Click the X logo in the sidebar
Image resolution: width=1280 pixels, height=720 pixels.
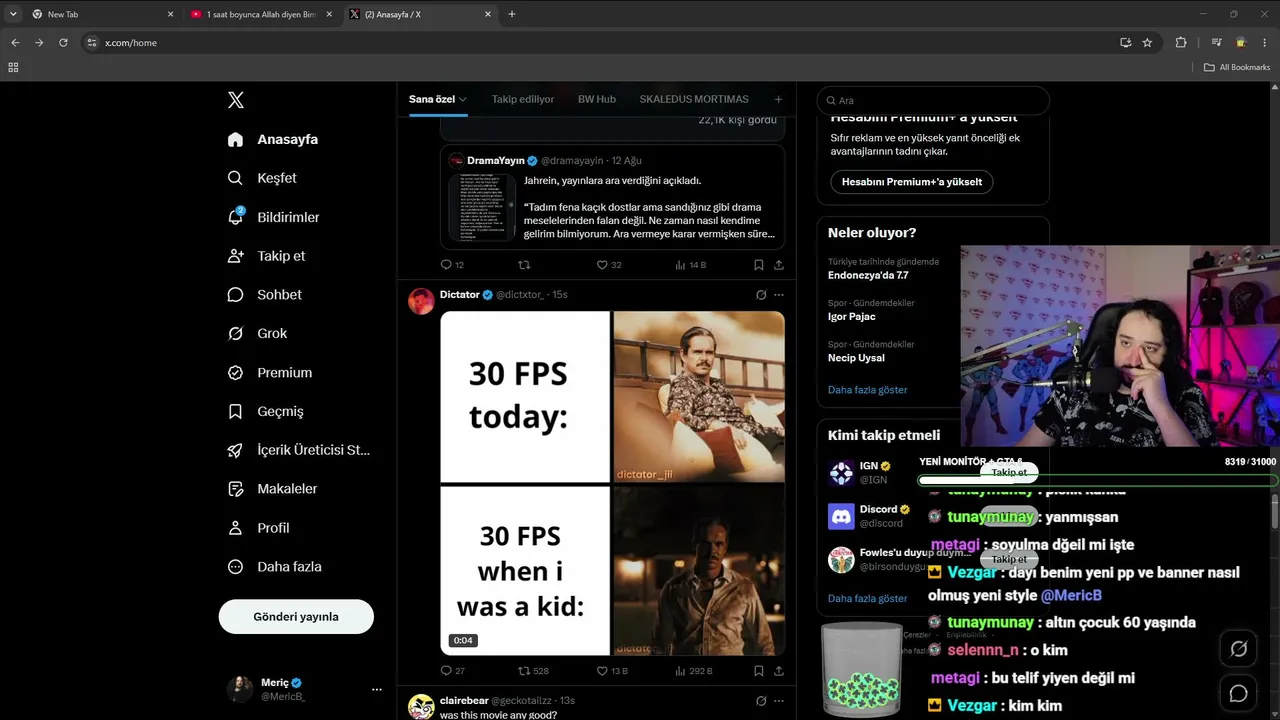[236, 100]
